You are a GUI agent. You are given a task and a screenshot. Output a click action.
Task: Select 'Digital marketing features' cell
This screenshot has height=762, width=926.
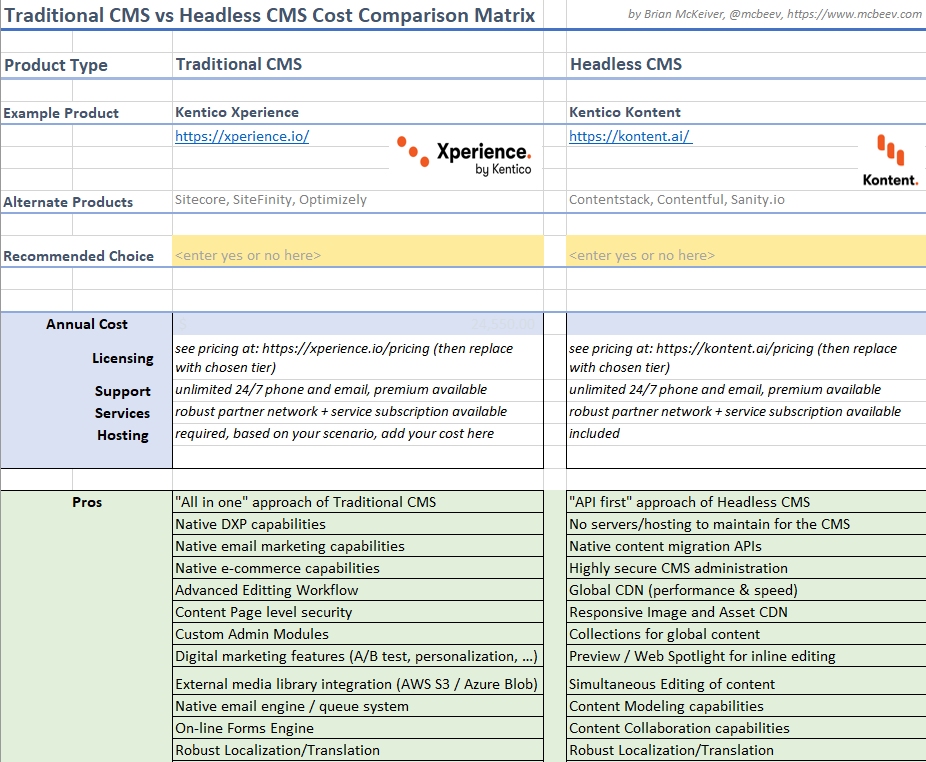pyautogui.click(x=358, y=656)
